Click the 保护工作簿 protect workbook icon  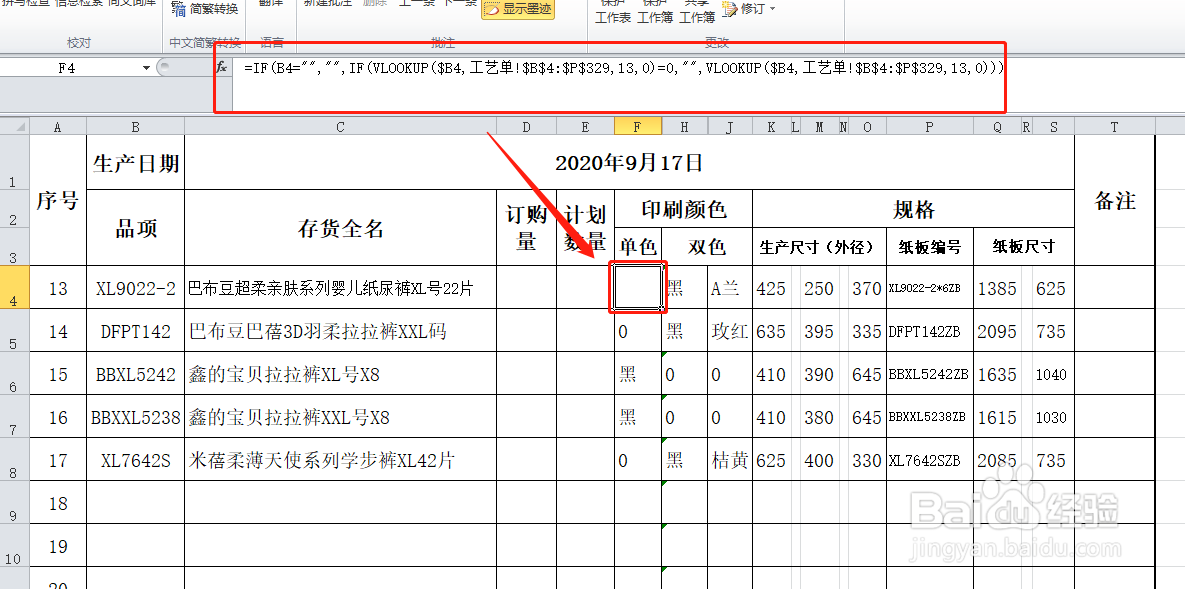655,12
